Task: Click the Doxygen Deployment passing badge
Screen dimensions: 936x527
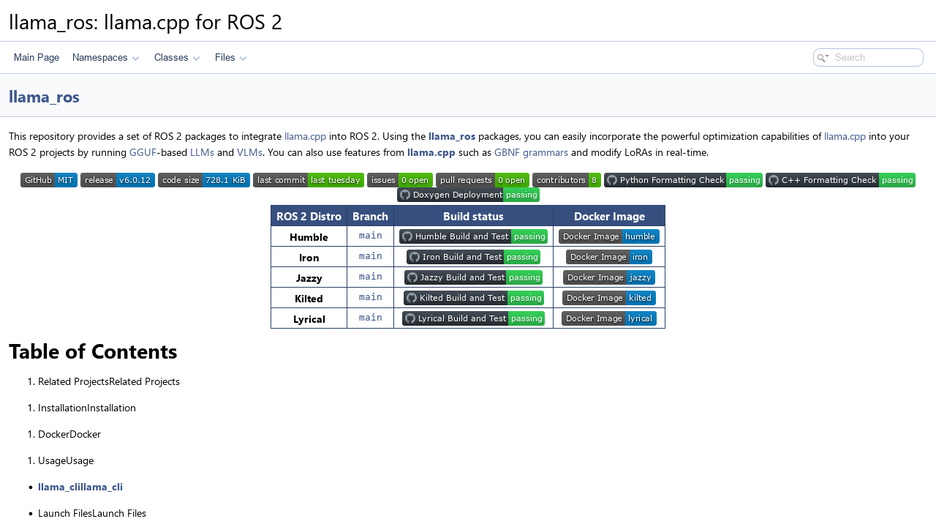Action: [468, 195]
